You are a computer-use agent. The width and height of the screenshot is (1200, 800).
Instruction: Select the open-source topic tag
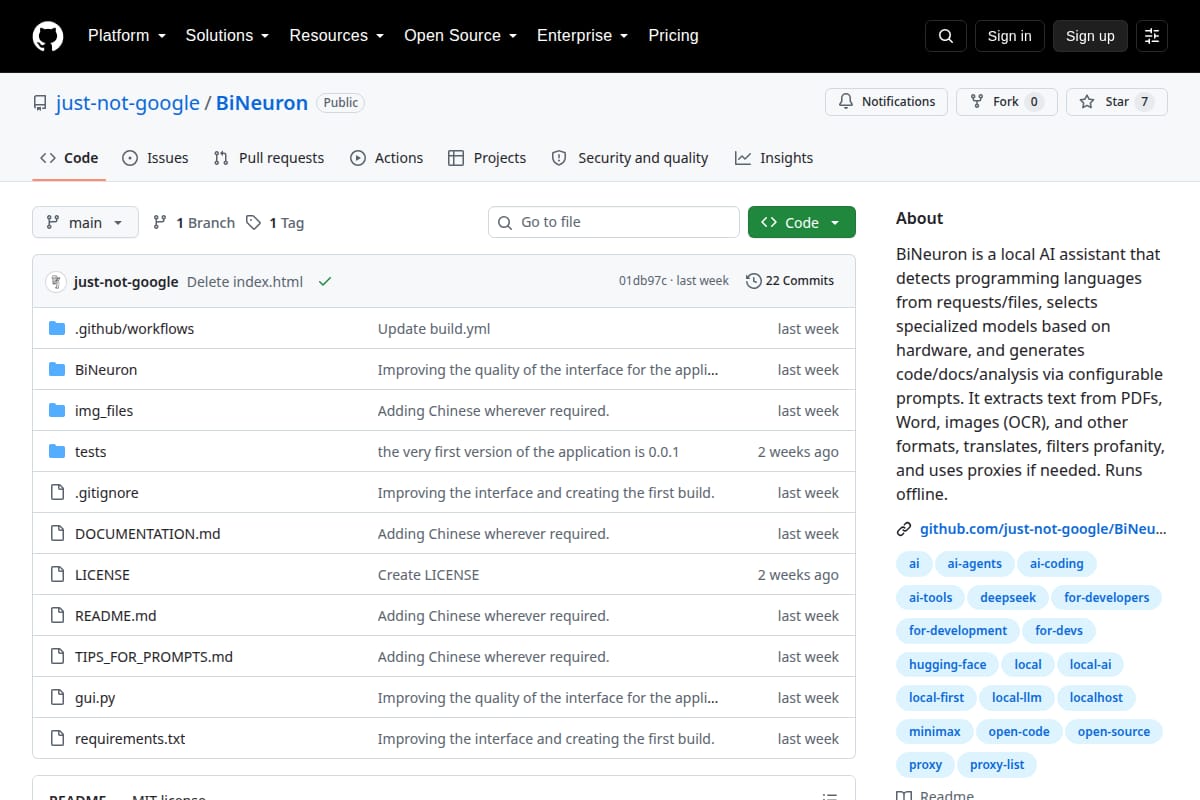click(x=1114, y=731)
